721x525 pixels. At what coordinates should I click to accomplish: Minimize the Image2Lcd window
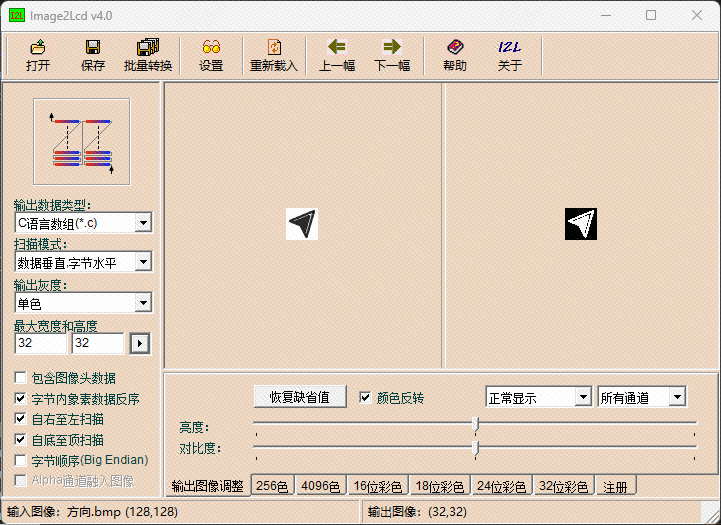(x=606, y=15)
